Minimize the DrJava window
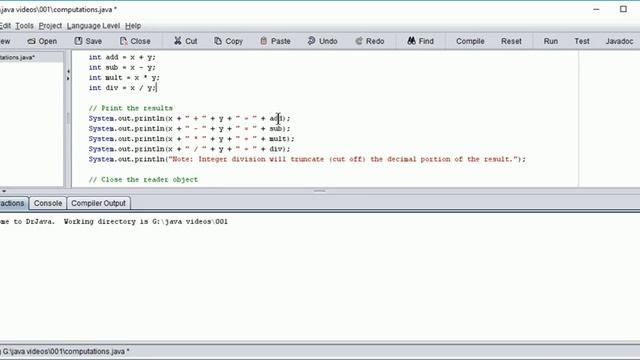The height and width of the screenshot is (360, 640). coord(596,9)
